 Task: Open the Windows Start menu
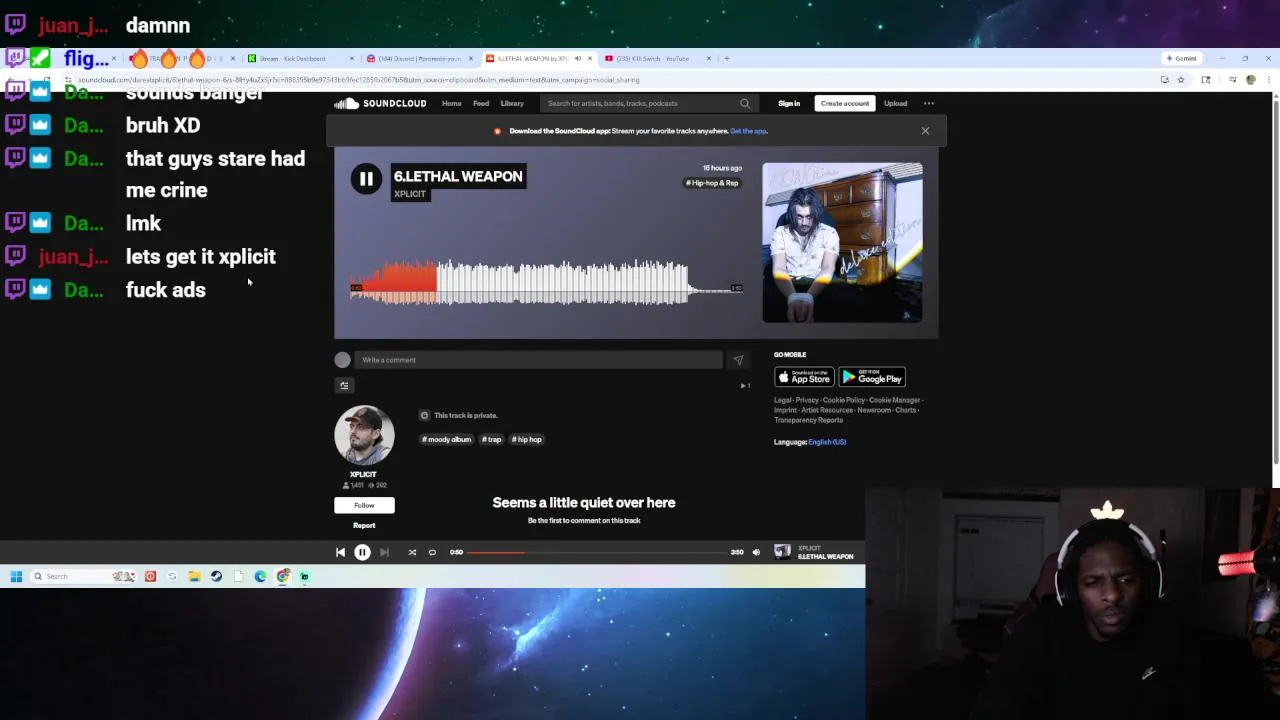16,576
